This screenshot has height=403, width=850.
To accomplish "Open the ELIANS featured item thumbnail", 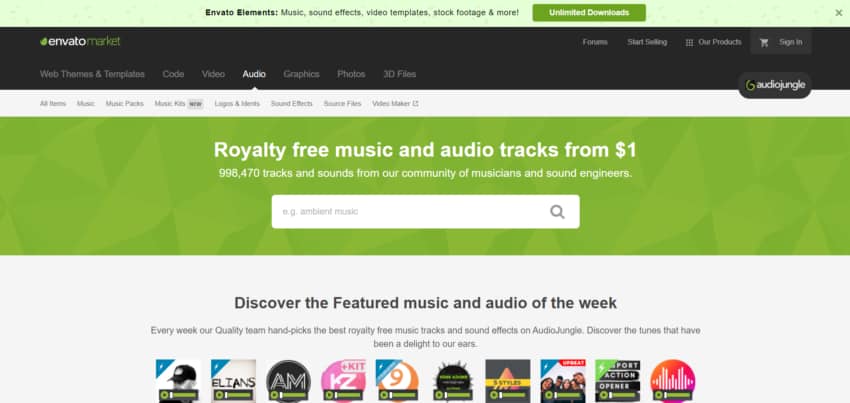I will pyautogui.click(x=233, y=381).
